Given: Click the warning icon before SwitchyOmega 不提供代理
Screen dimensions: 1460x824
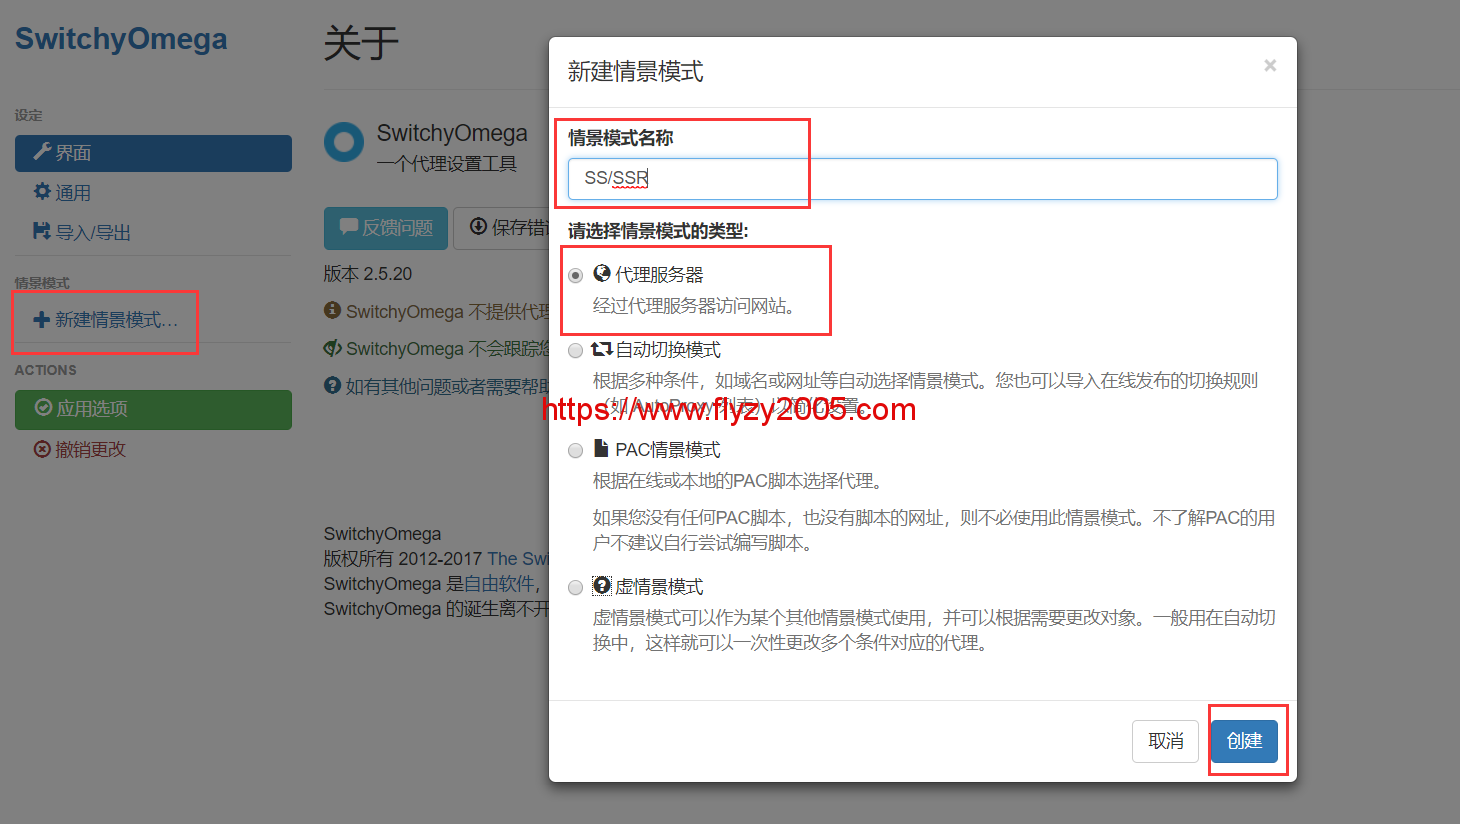Looking at the screenshot, I should (x=333, y=310).
